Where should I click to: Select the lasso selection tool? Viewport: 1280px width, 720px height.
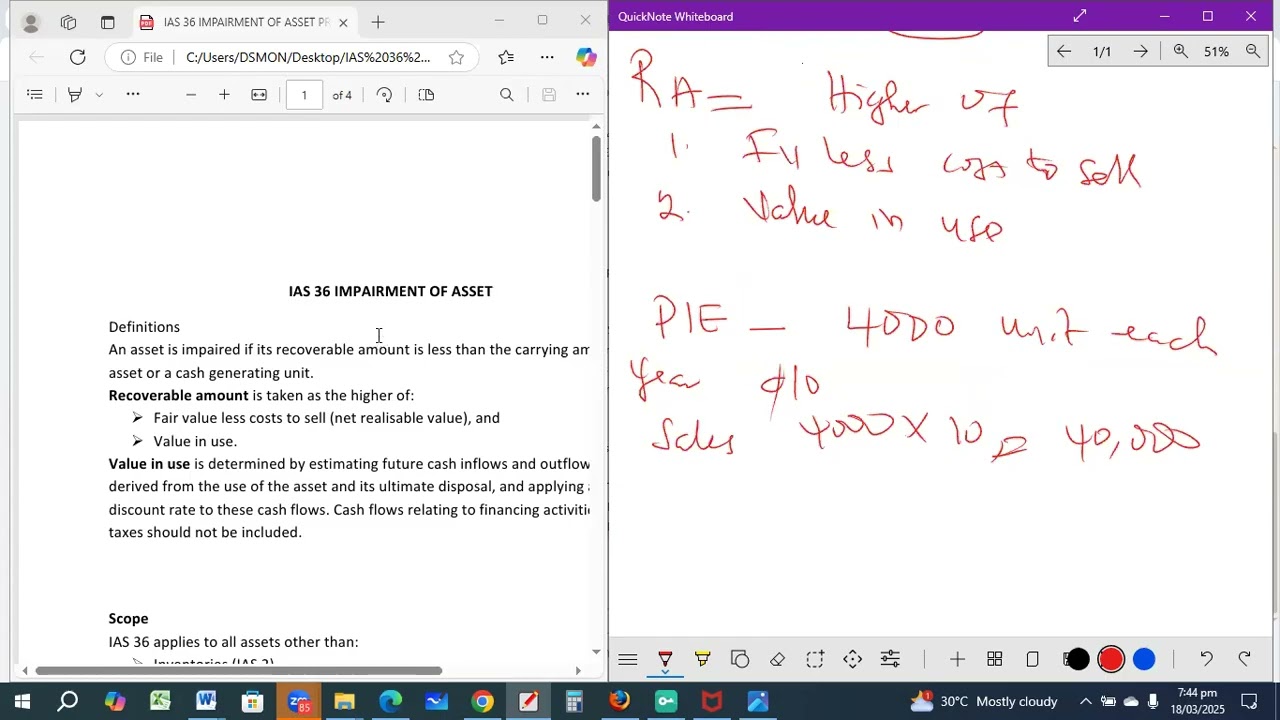pos(815,659)
